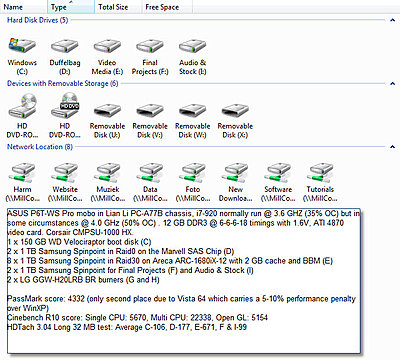
Task: Open the Harm network location
Action: (22, 182)
